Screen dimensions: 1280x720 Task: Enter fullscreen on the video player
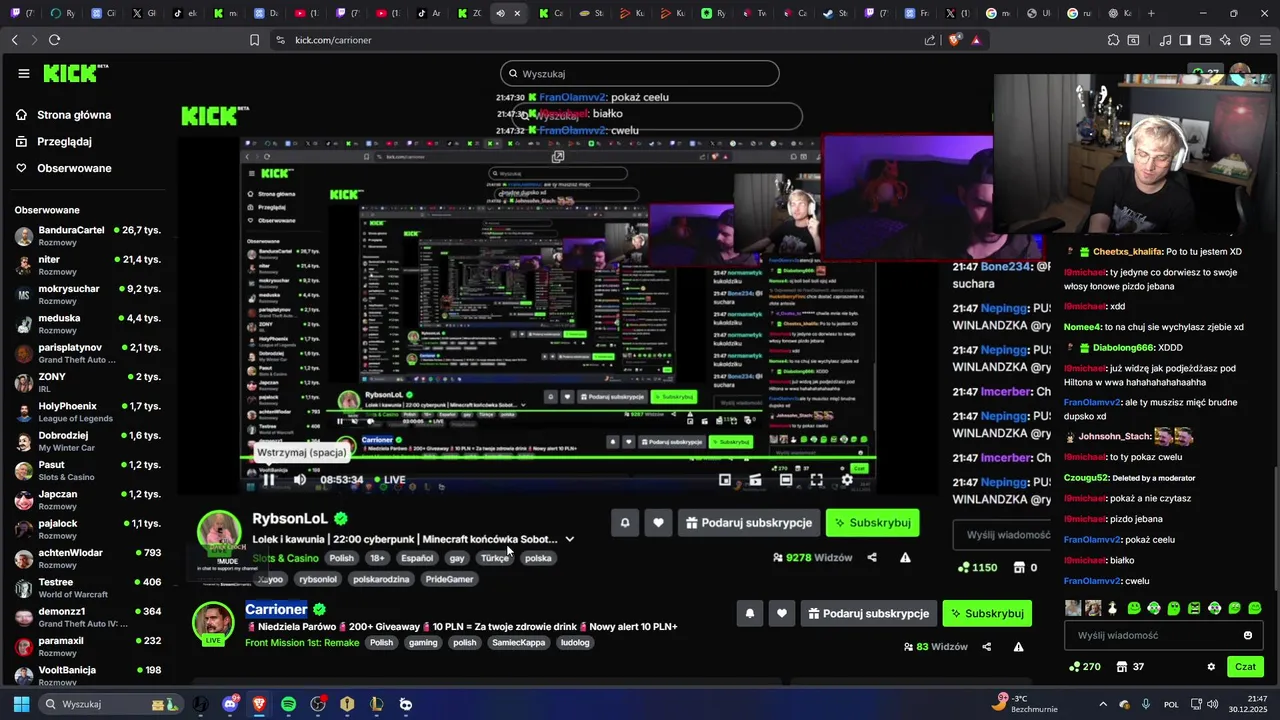tap(816, 480)
